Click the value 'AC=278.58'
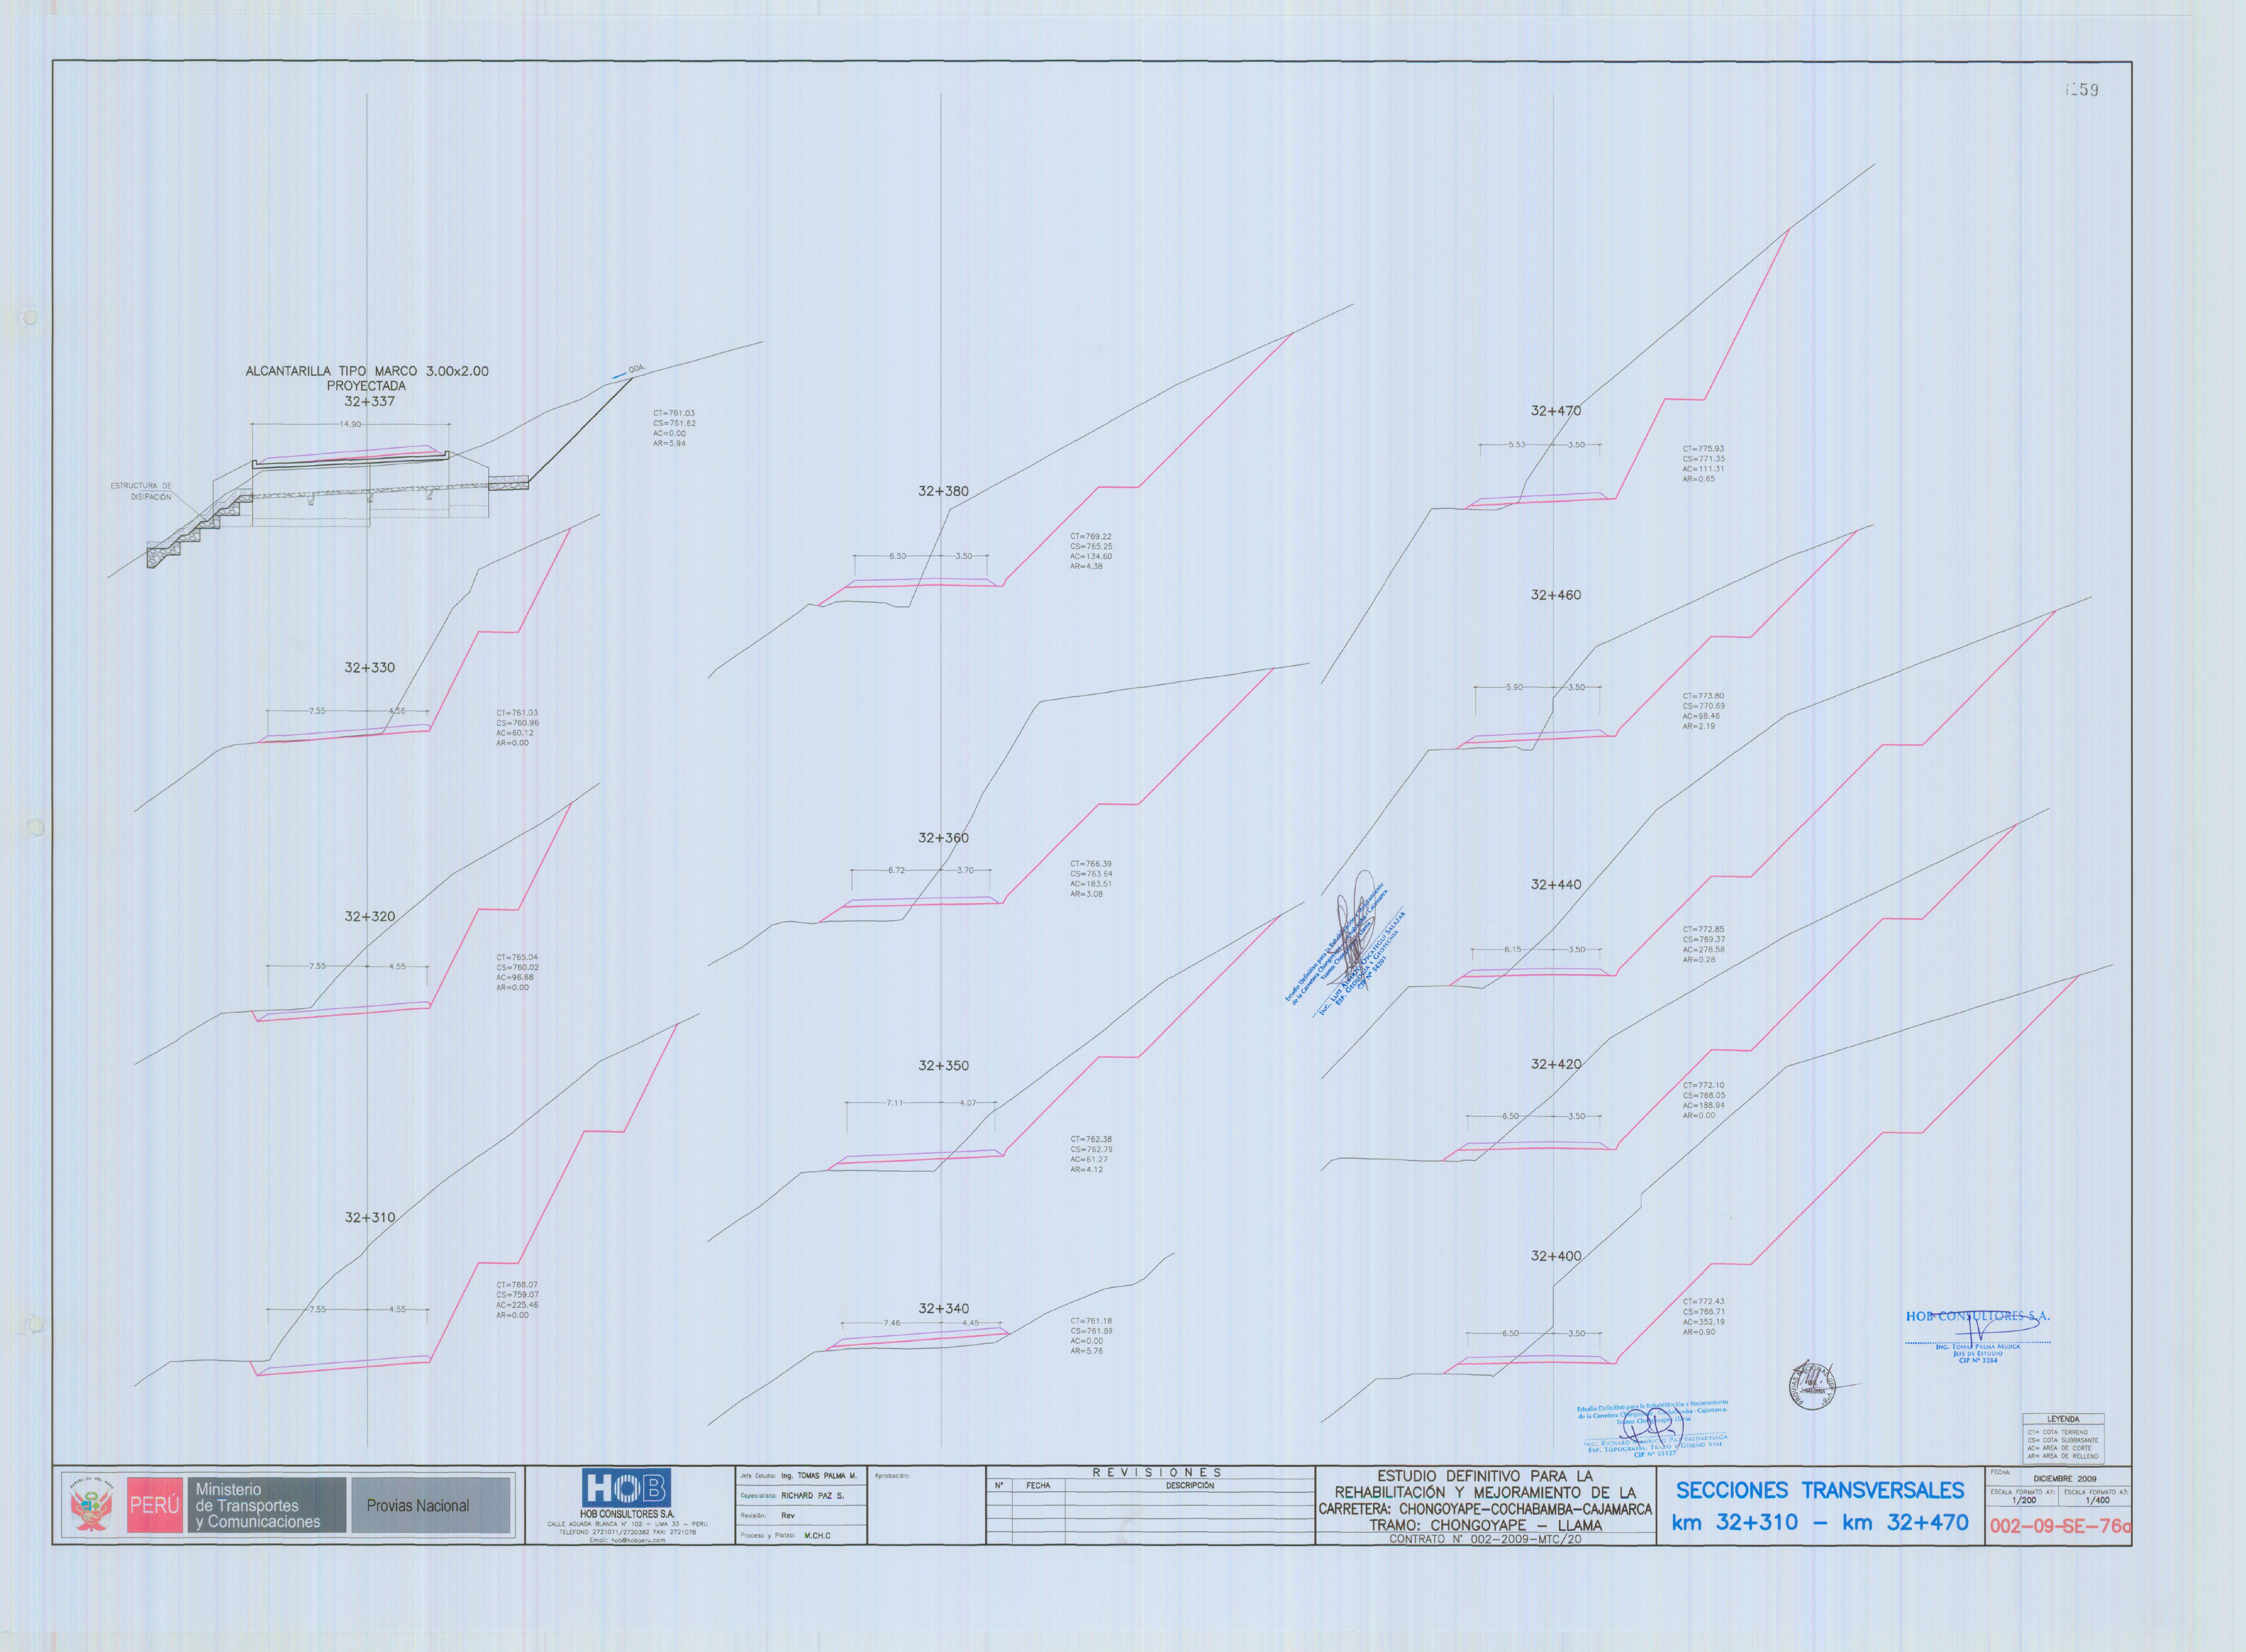Screen dimensions: 2246x1652 point(1703,950)
